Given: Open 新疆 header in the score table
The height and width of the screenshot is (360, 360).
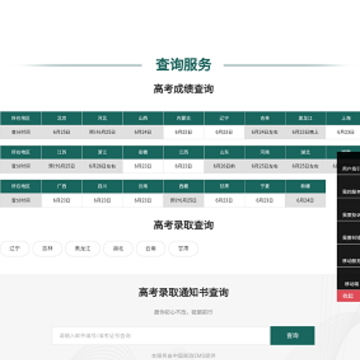Looking at the screenshot, I should pos(306,187).
